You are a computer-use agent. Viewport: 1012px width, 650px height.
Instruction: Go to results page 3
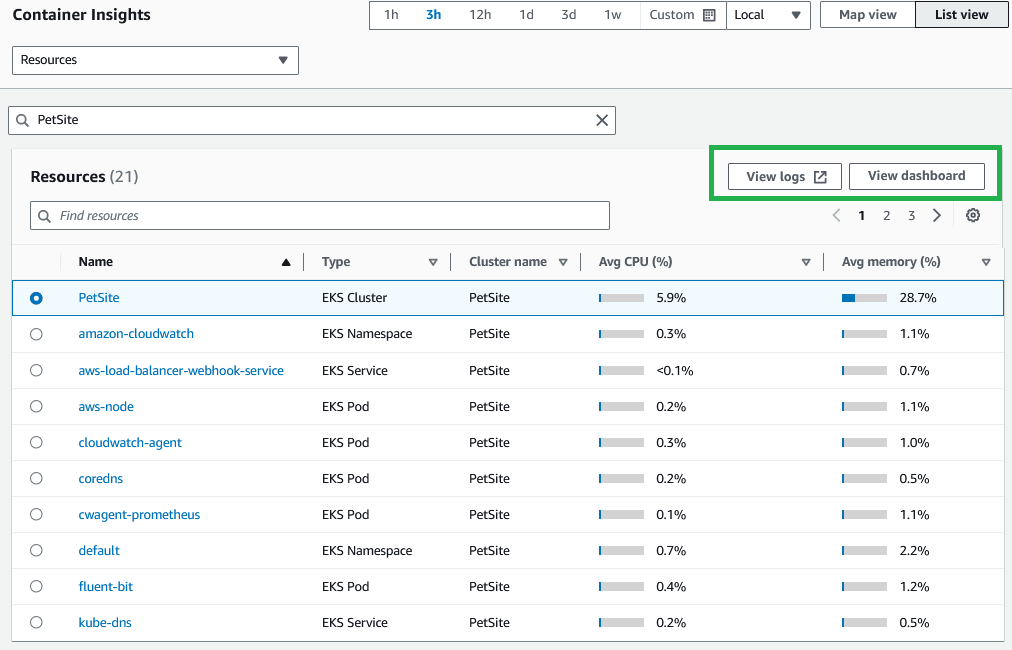coord(911,215)
